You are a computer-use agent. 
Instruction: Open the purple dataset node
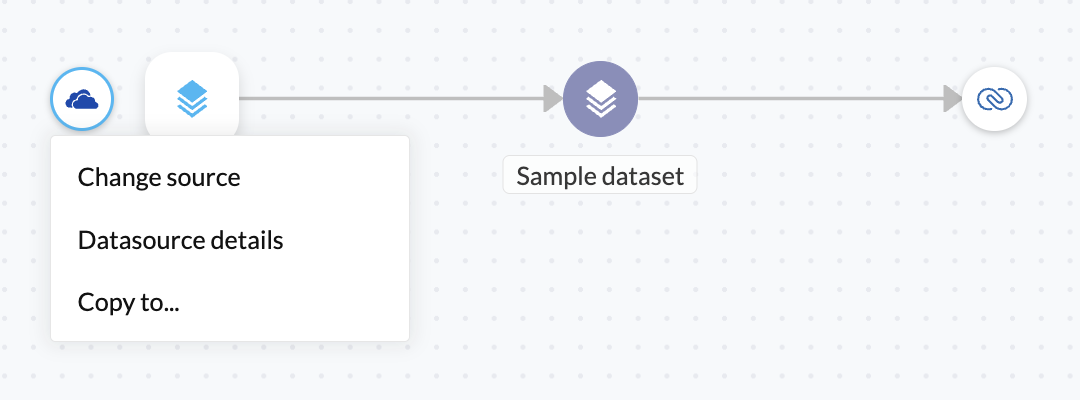(600, 98)
